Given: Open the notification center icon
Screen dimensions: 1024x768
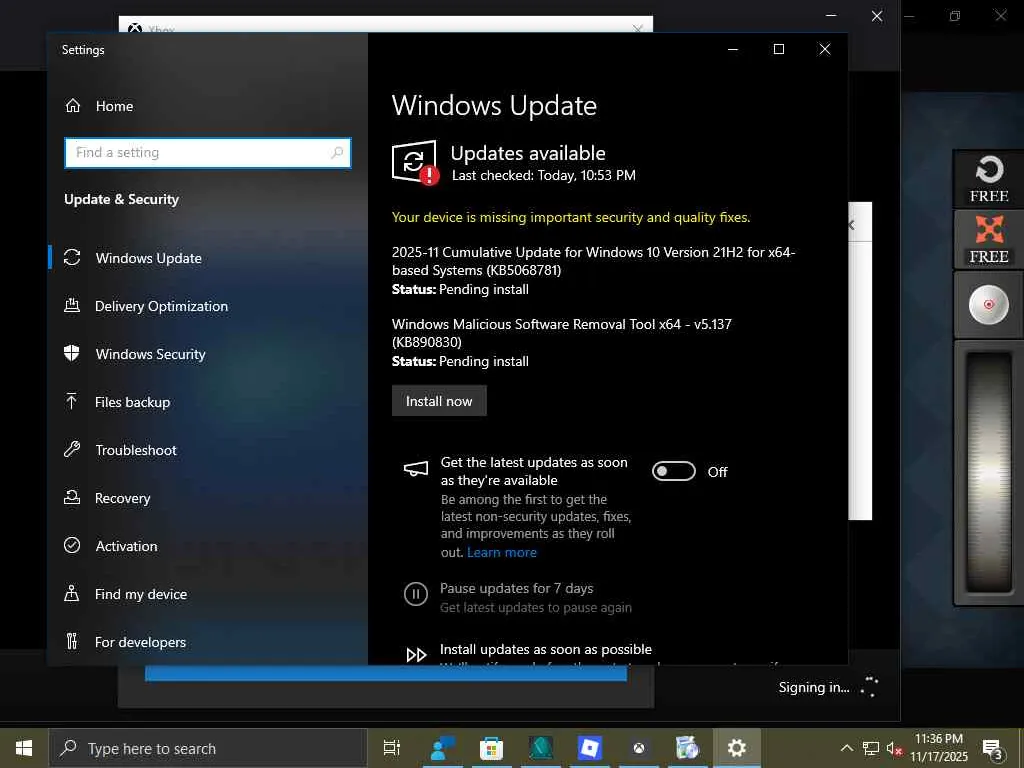Looking at the screenshot, I should tap(993, 750).
